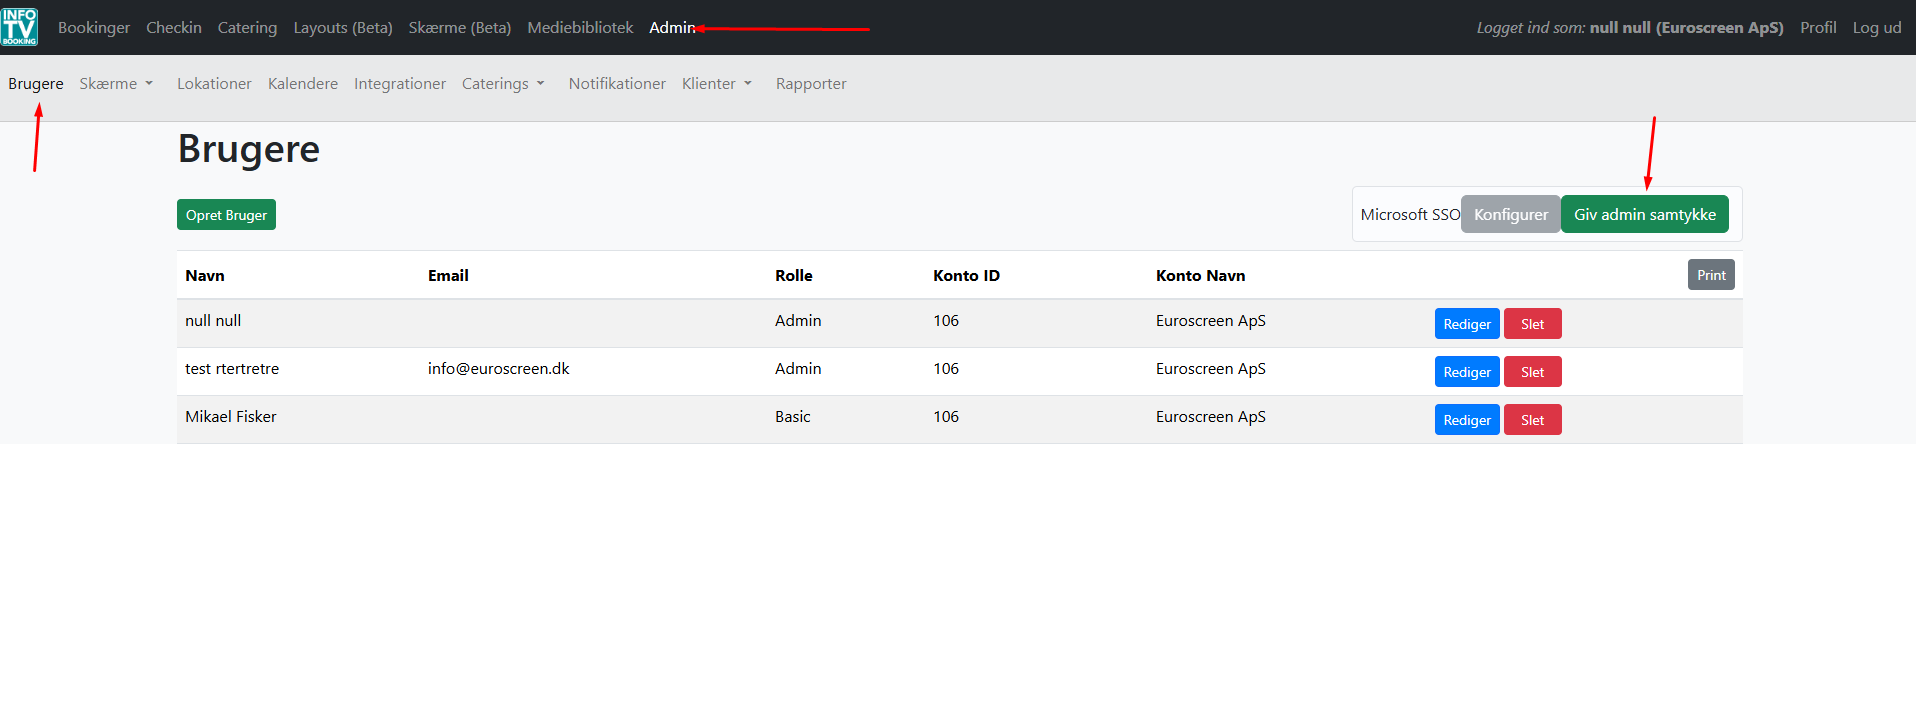Click the name Mikael Fisker

coord(231,417)
